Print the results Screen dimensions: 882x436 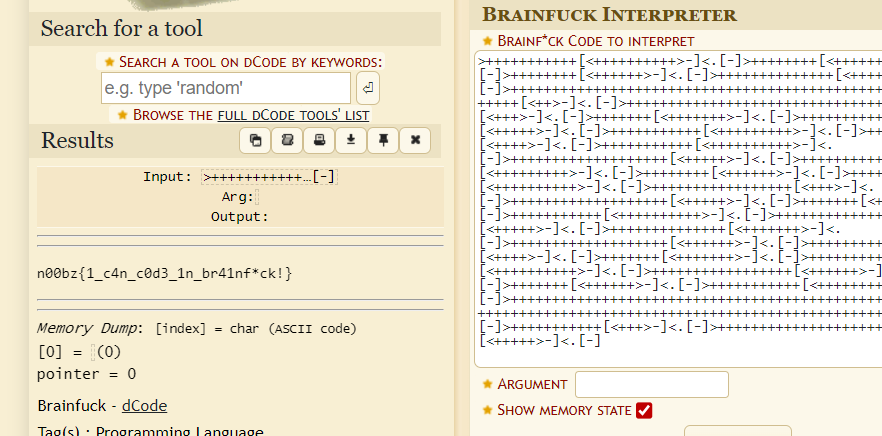(x=319, y=141)
